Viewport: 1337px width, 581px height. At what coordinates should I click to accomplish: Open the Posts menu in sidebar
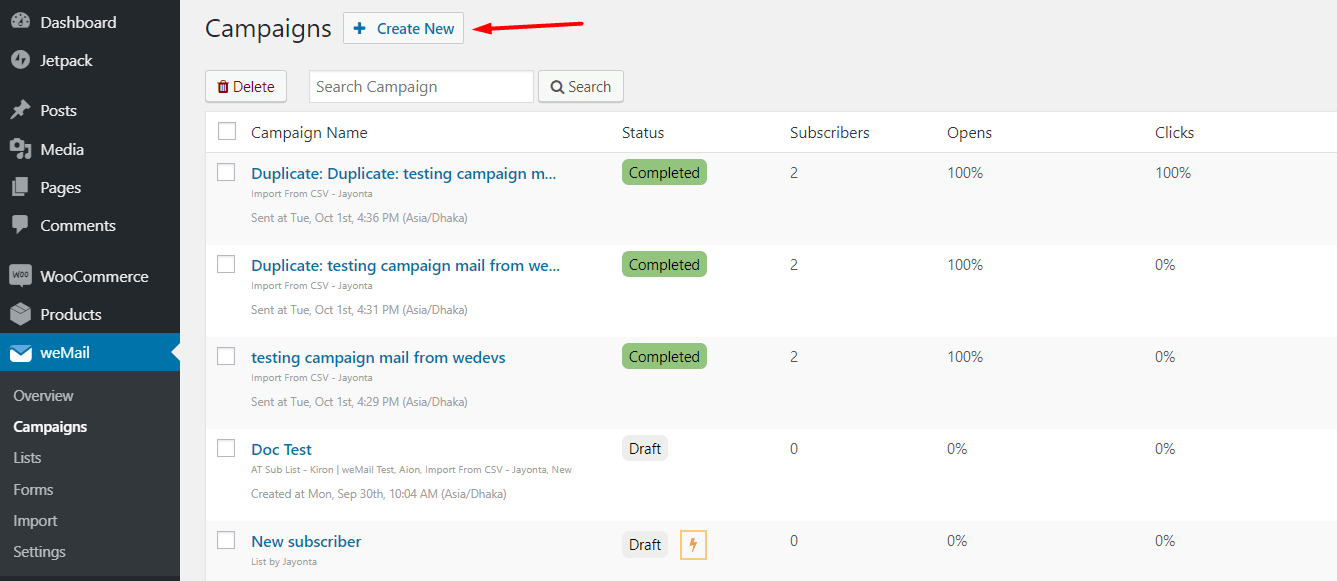(58, 110)
